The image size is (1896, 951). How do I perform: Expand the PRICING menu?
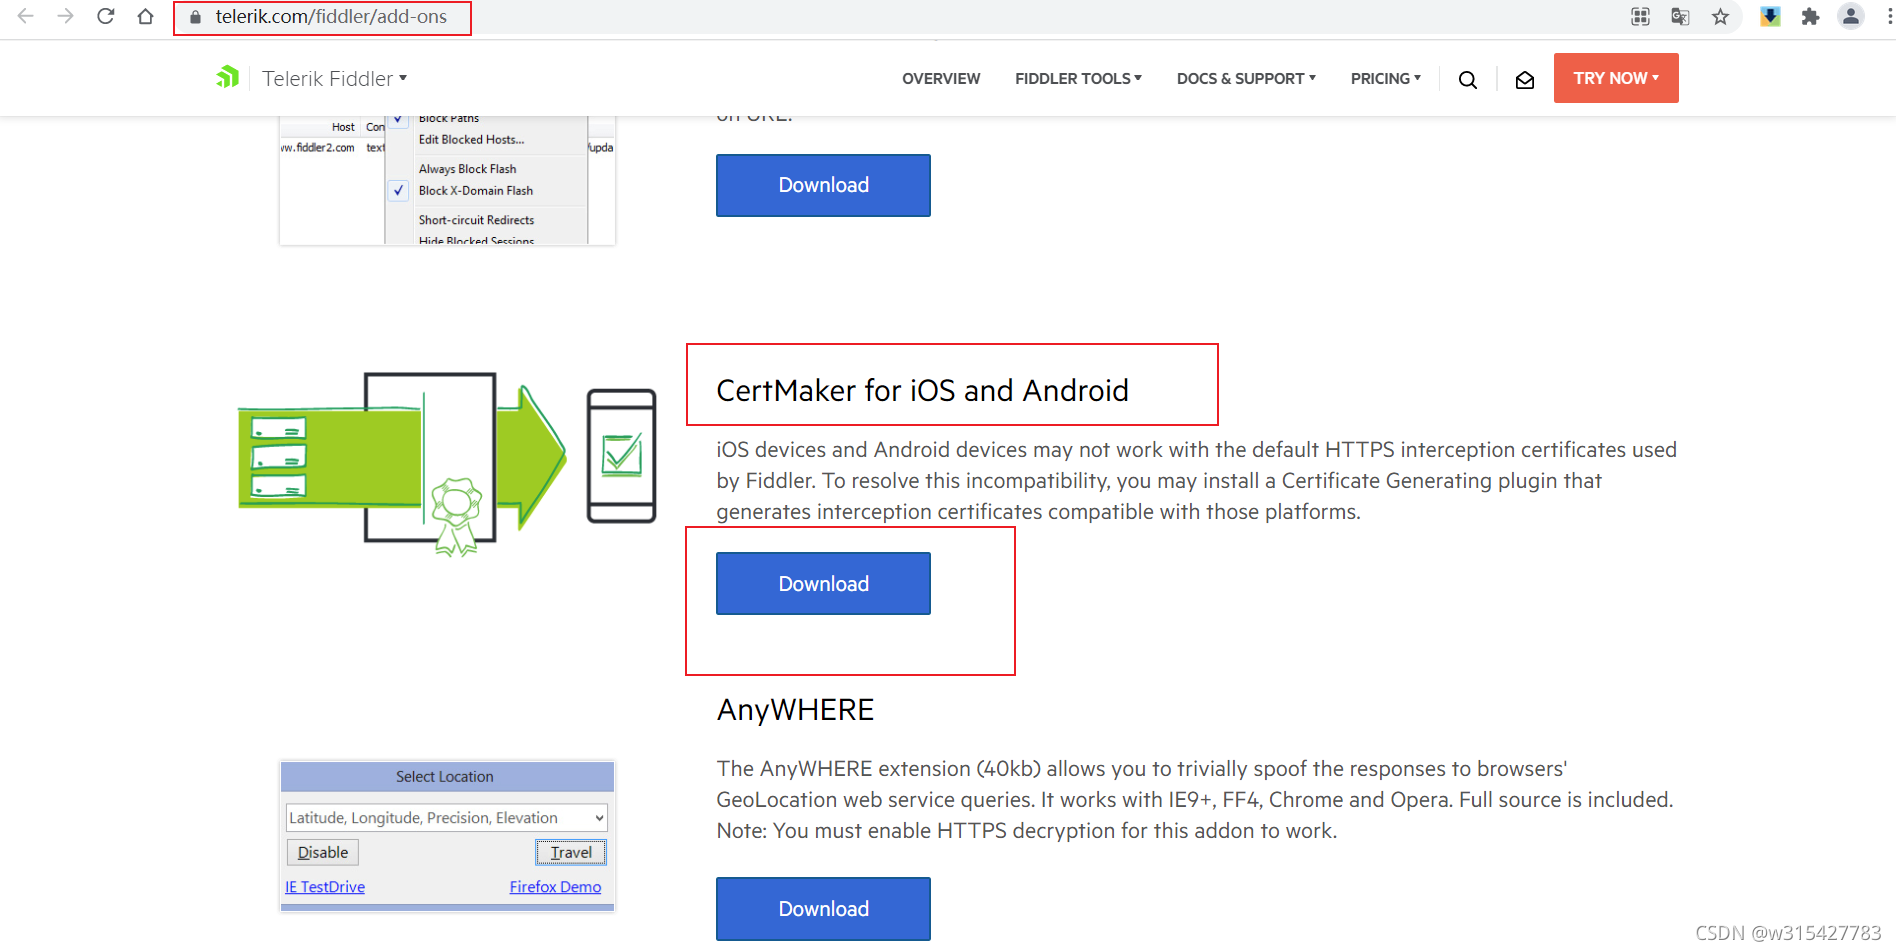pos(1385,78)
